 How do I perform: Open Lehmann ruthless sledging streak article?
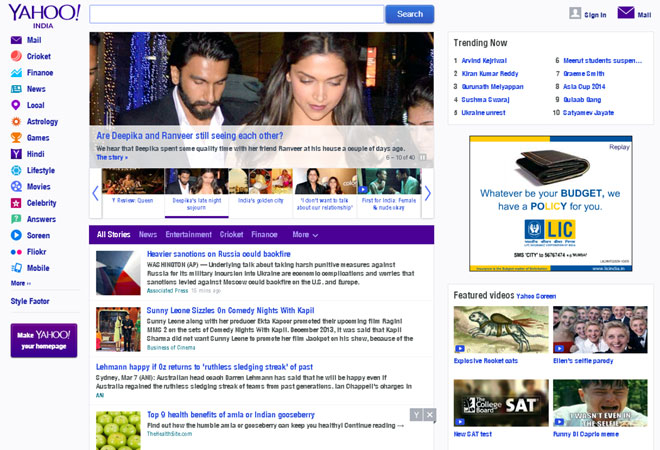204,367
